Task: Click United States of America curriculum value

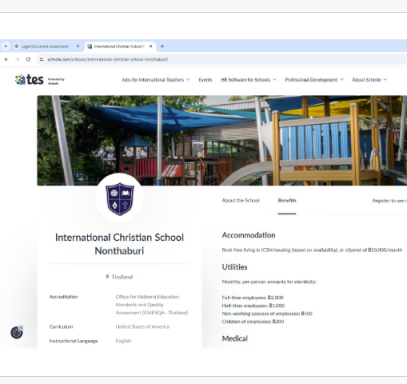Action: coord(143,327)
